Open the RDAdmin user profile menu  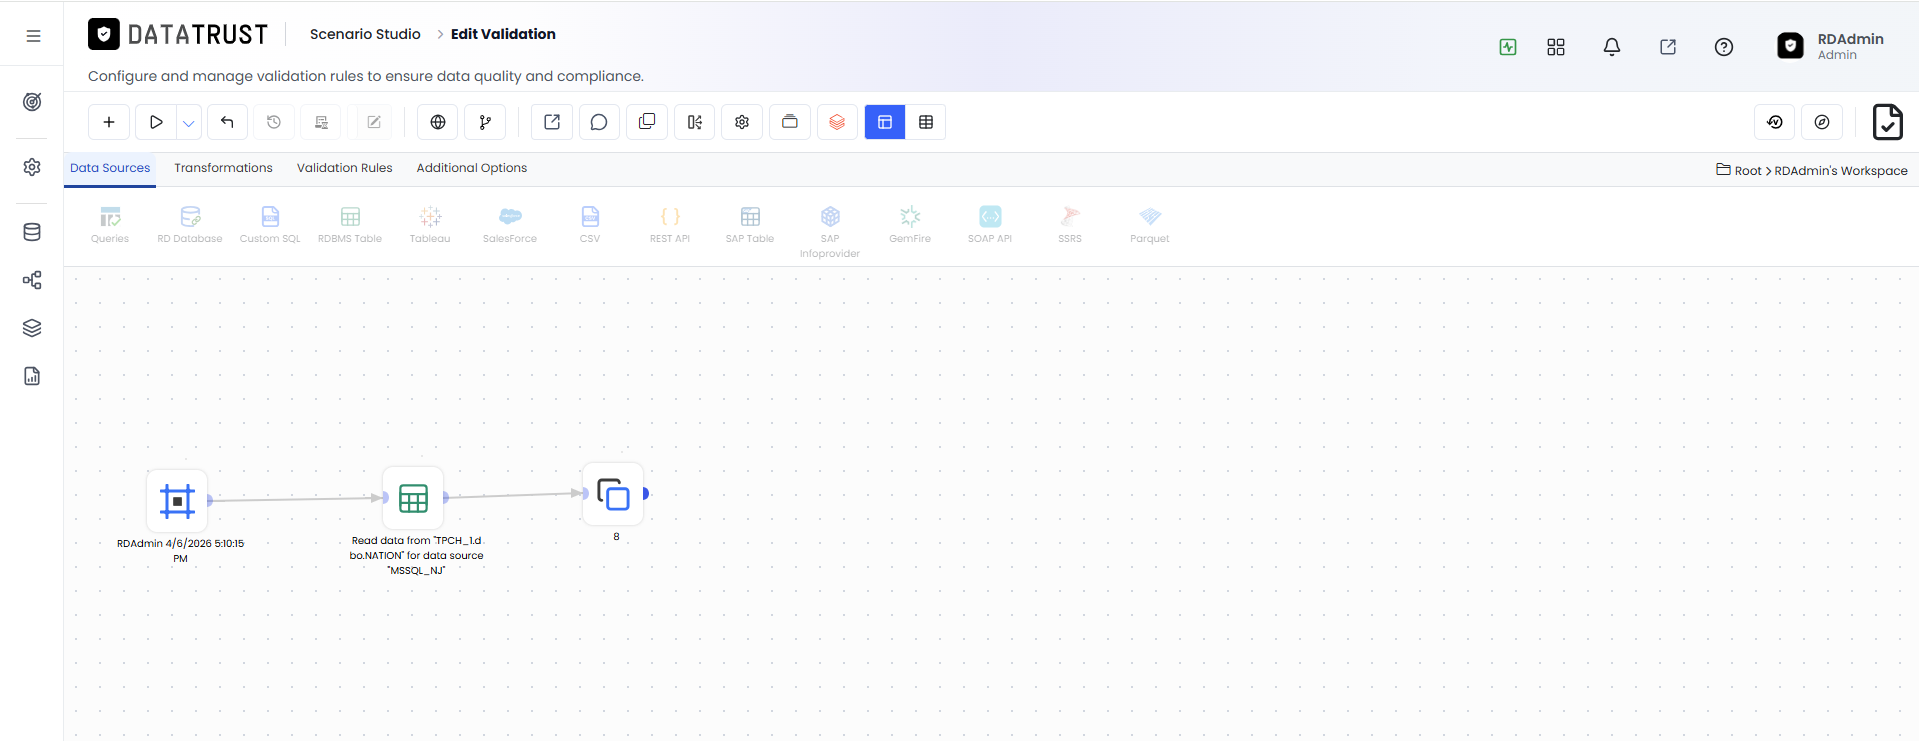[x=1831, y=46]
